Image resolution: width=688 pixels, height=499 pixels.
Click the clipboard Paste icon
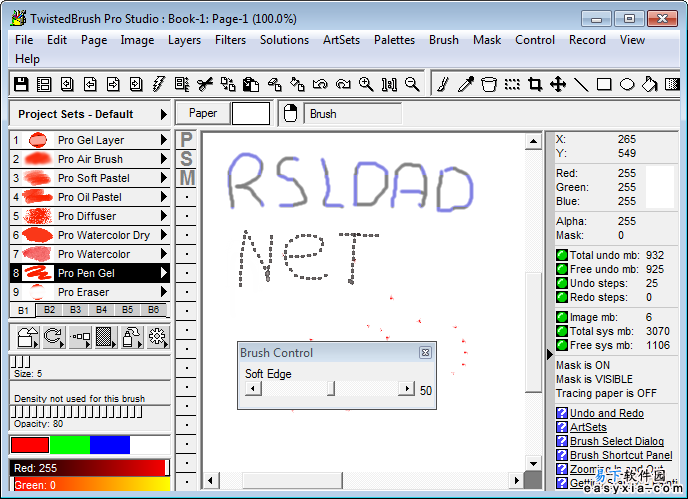[x=251, y=84]
